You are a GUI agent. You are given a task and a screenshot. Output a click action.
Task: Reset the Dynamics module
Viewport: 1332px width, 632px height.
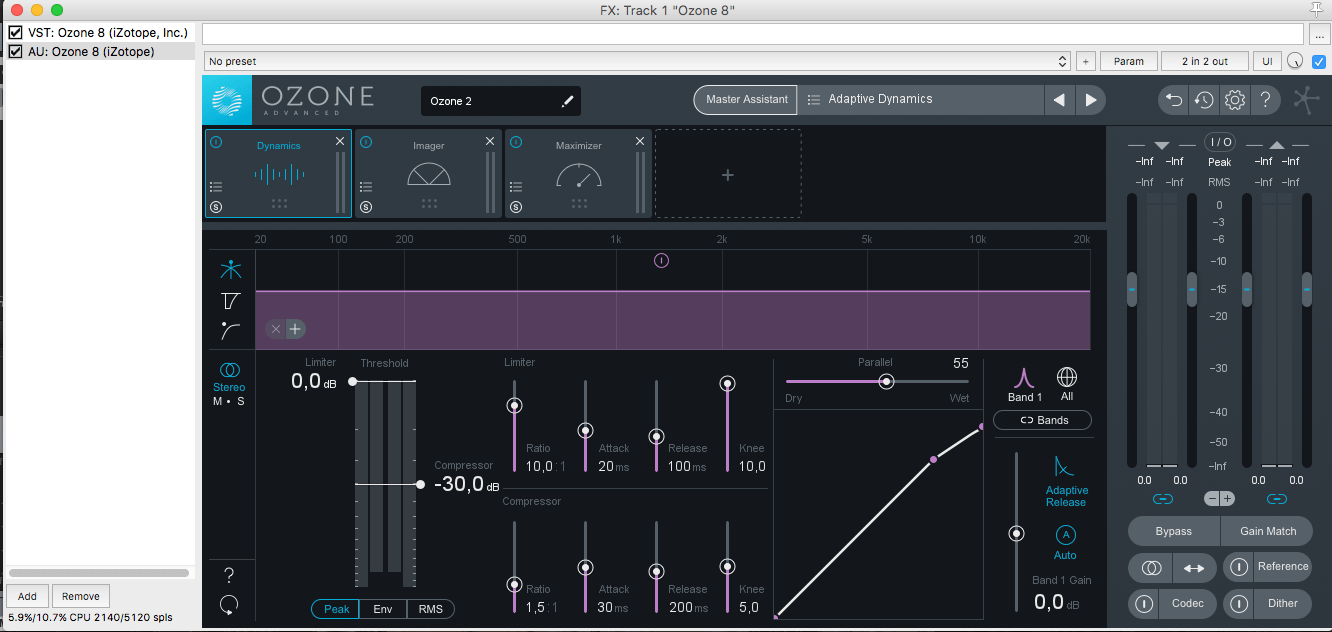[229, 604]
